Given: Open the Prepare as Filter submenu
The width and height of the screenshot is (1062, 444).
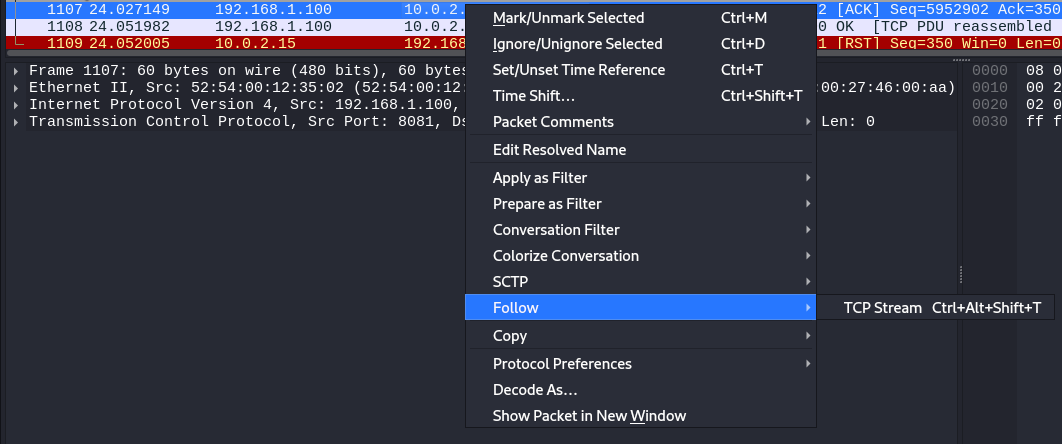Looking at the screenshot, I should pyautogui.click(x=641, y=204).
